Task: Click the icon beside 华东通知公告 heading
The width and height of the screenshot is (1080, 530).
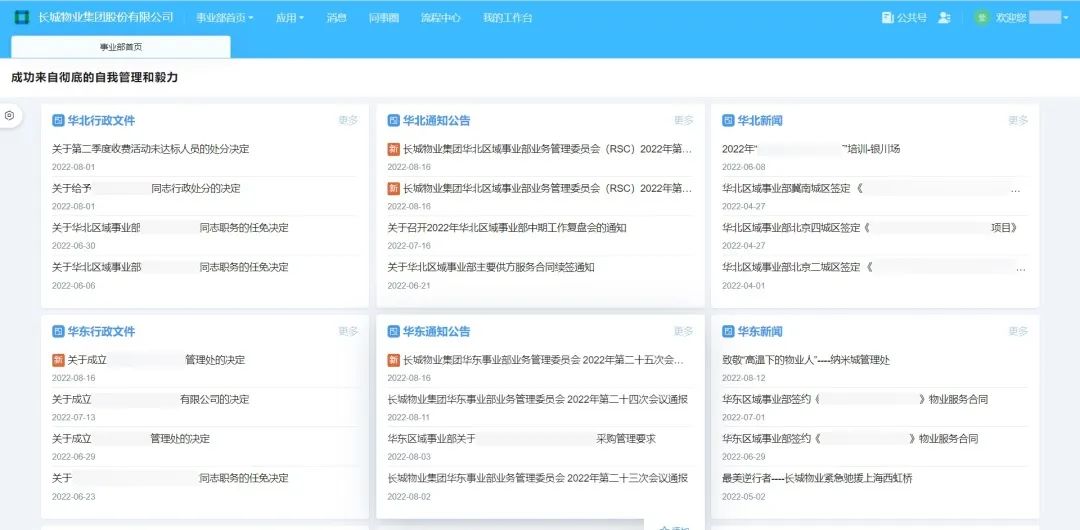Action: tap(393, 332)
